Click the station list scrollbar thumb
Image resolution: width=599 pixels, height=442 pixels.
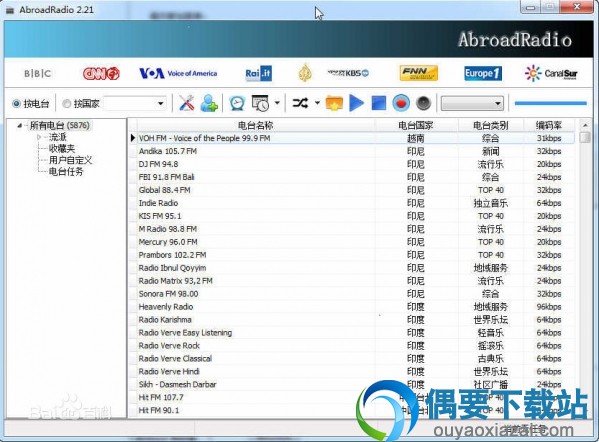(x=585, y=137)
